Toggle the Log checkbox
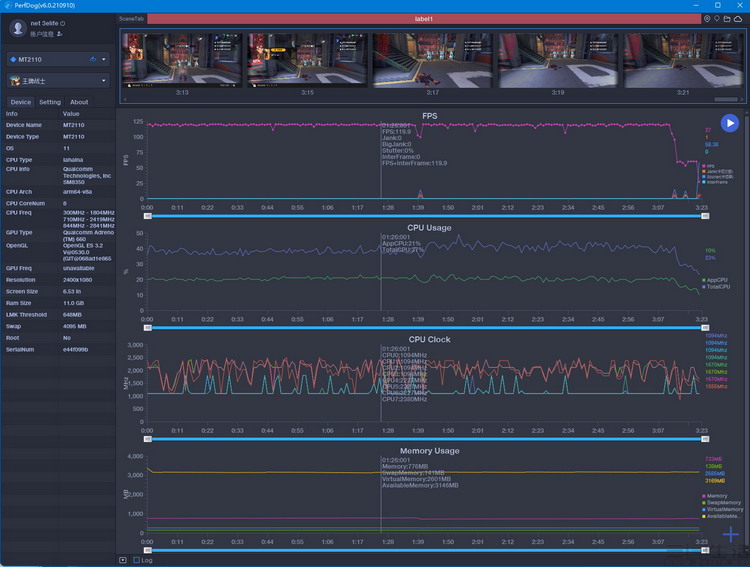 136,560
